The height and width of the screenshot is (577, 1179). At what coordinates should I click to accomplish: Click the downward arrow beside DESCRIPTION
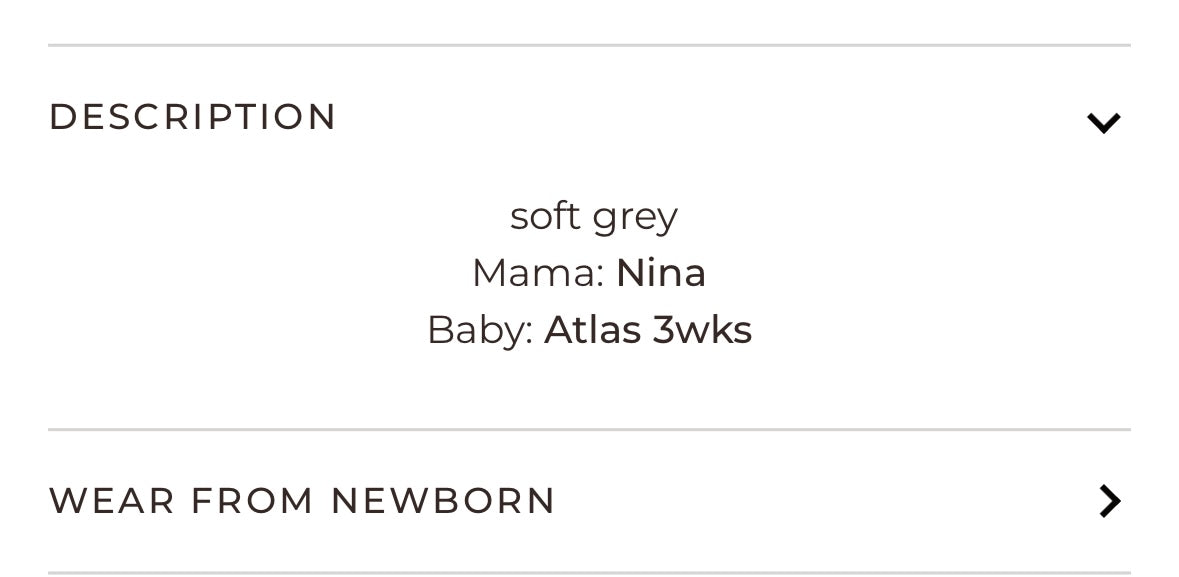(1103, 123)
